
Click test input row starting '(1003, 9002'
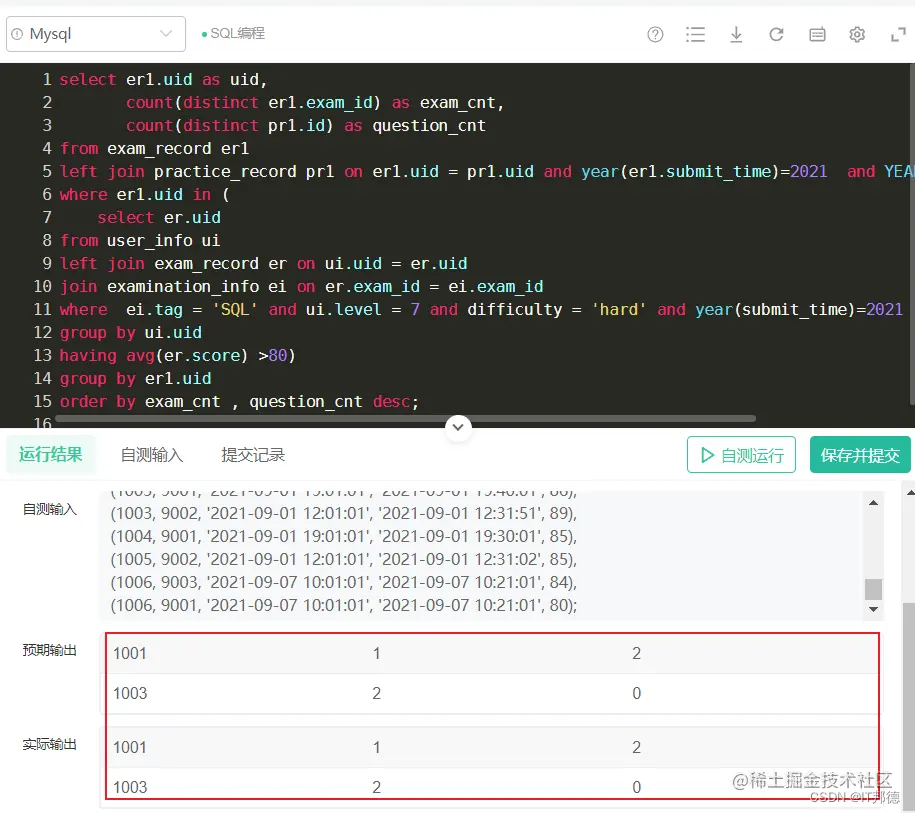coord(344,513)
